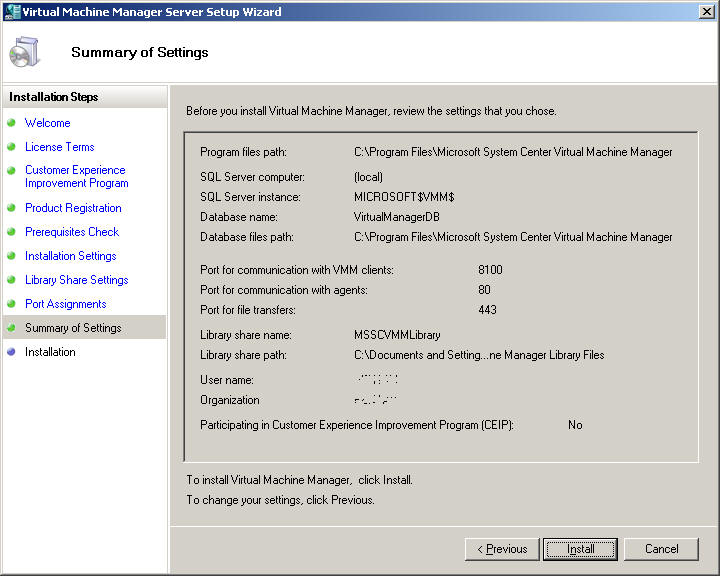Click the file transfers port value 443
The image size is (720, 576).
pyautogui.click(x=487, y=310)
